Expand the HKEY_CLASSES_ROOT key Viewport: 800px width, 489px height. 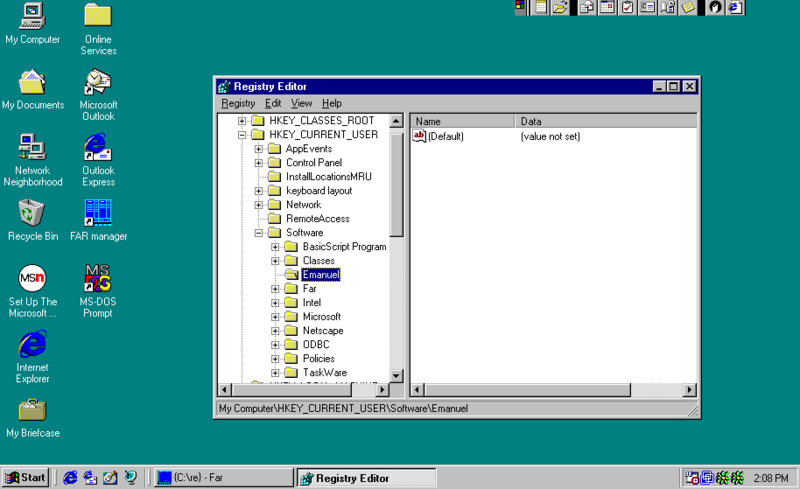click(x=242, y=121)
